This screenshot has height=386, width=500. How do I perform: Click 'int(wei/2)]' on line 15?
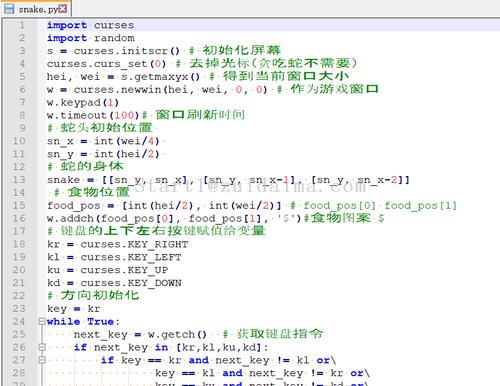(245, 205)
